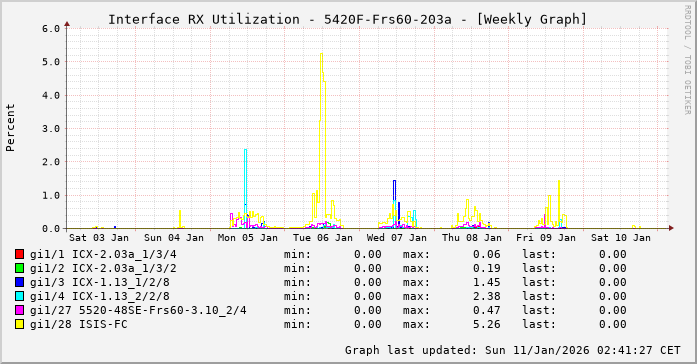Image resolution: width=697 pixels, height=364 pixels.
Task: Click x-axis label 'Fri 09 Jan'
Action: click(546, 238)
